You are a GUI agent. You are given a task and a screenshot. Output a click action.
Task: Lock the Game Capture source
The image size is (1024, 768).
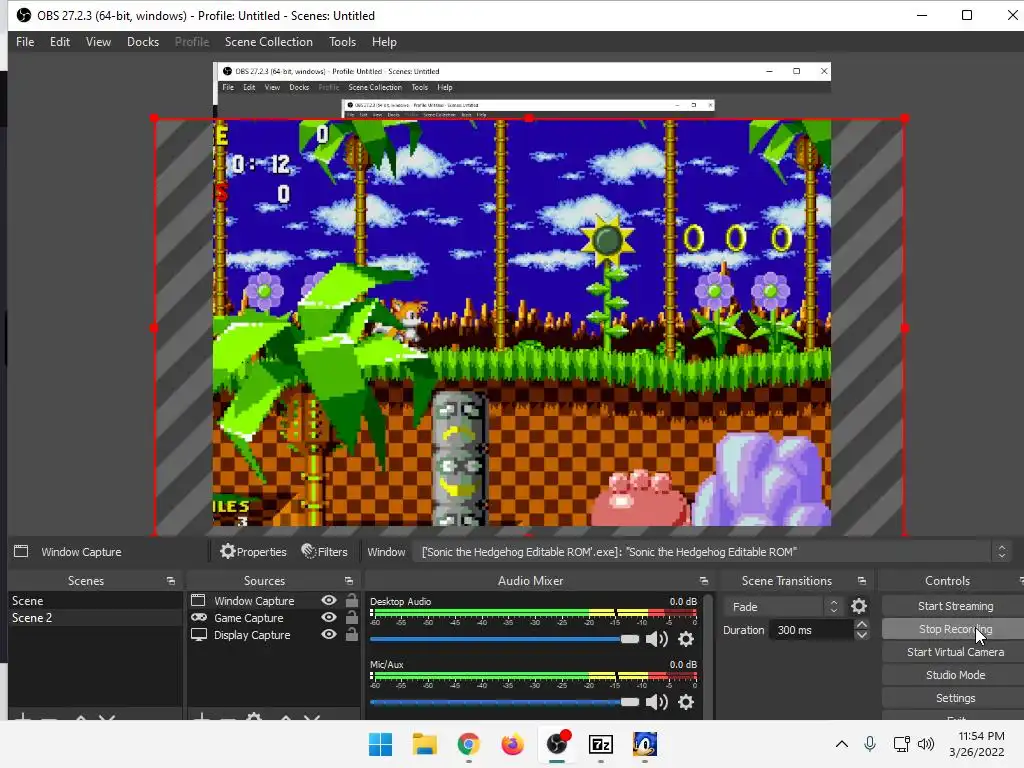pyautogui.click(x=351, y=616)
